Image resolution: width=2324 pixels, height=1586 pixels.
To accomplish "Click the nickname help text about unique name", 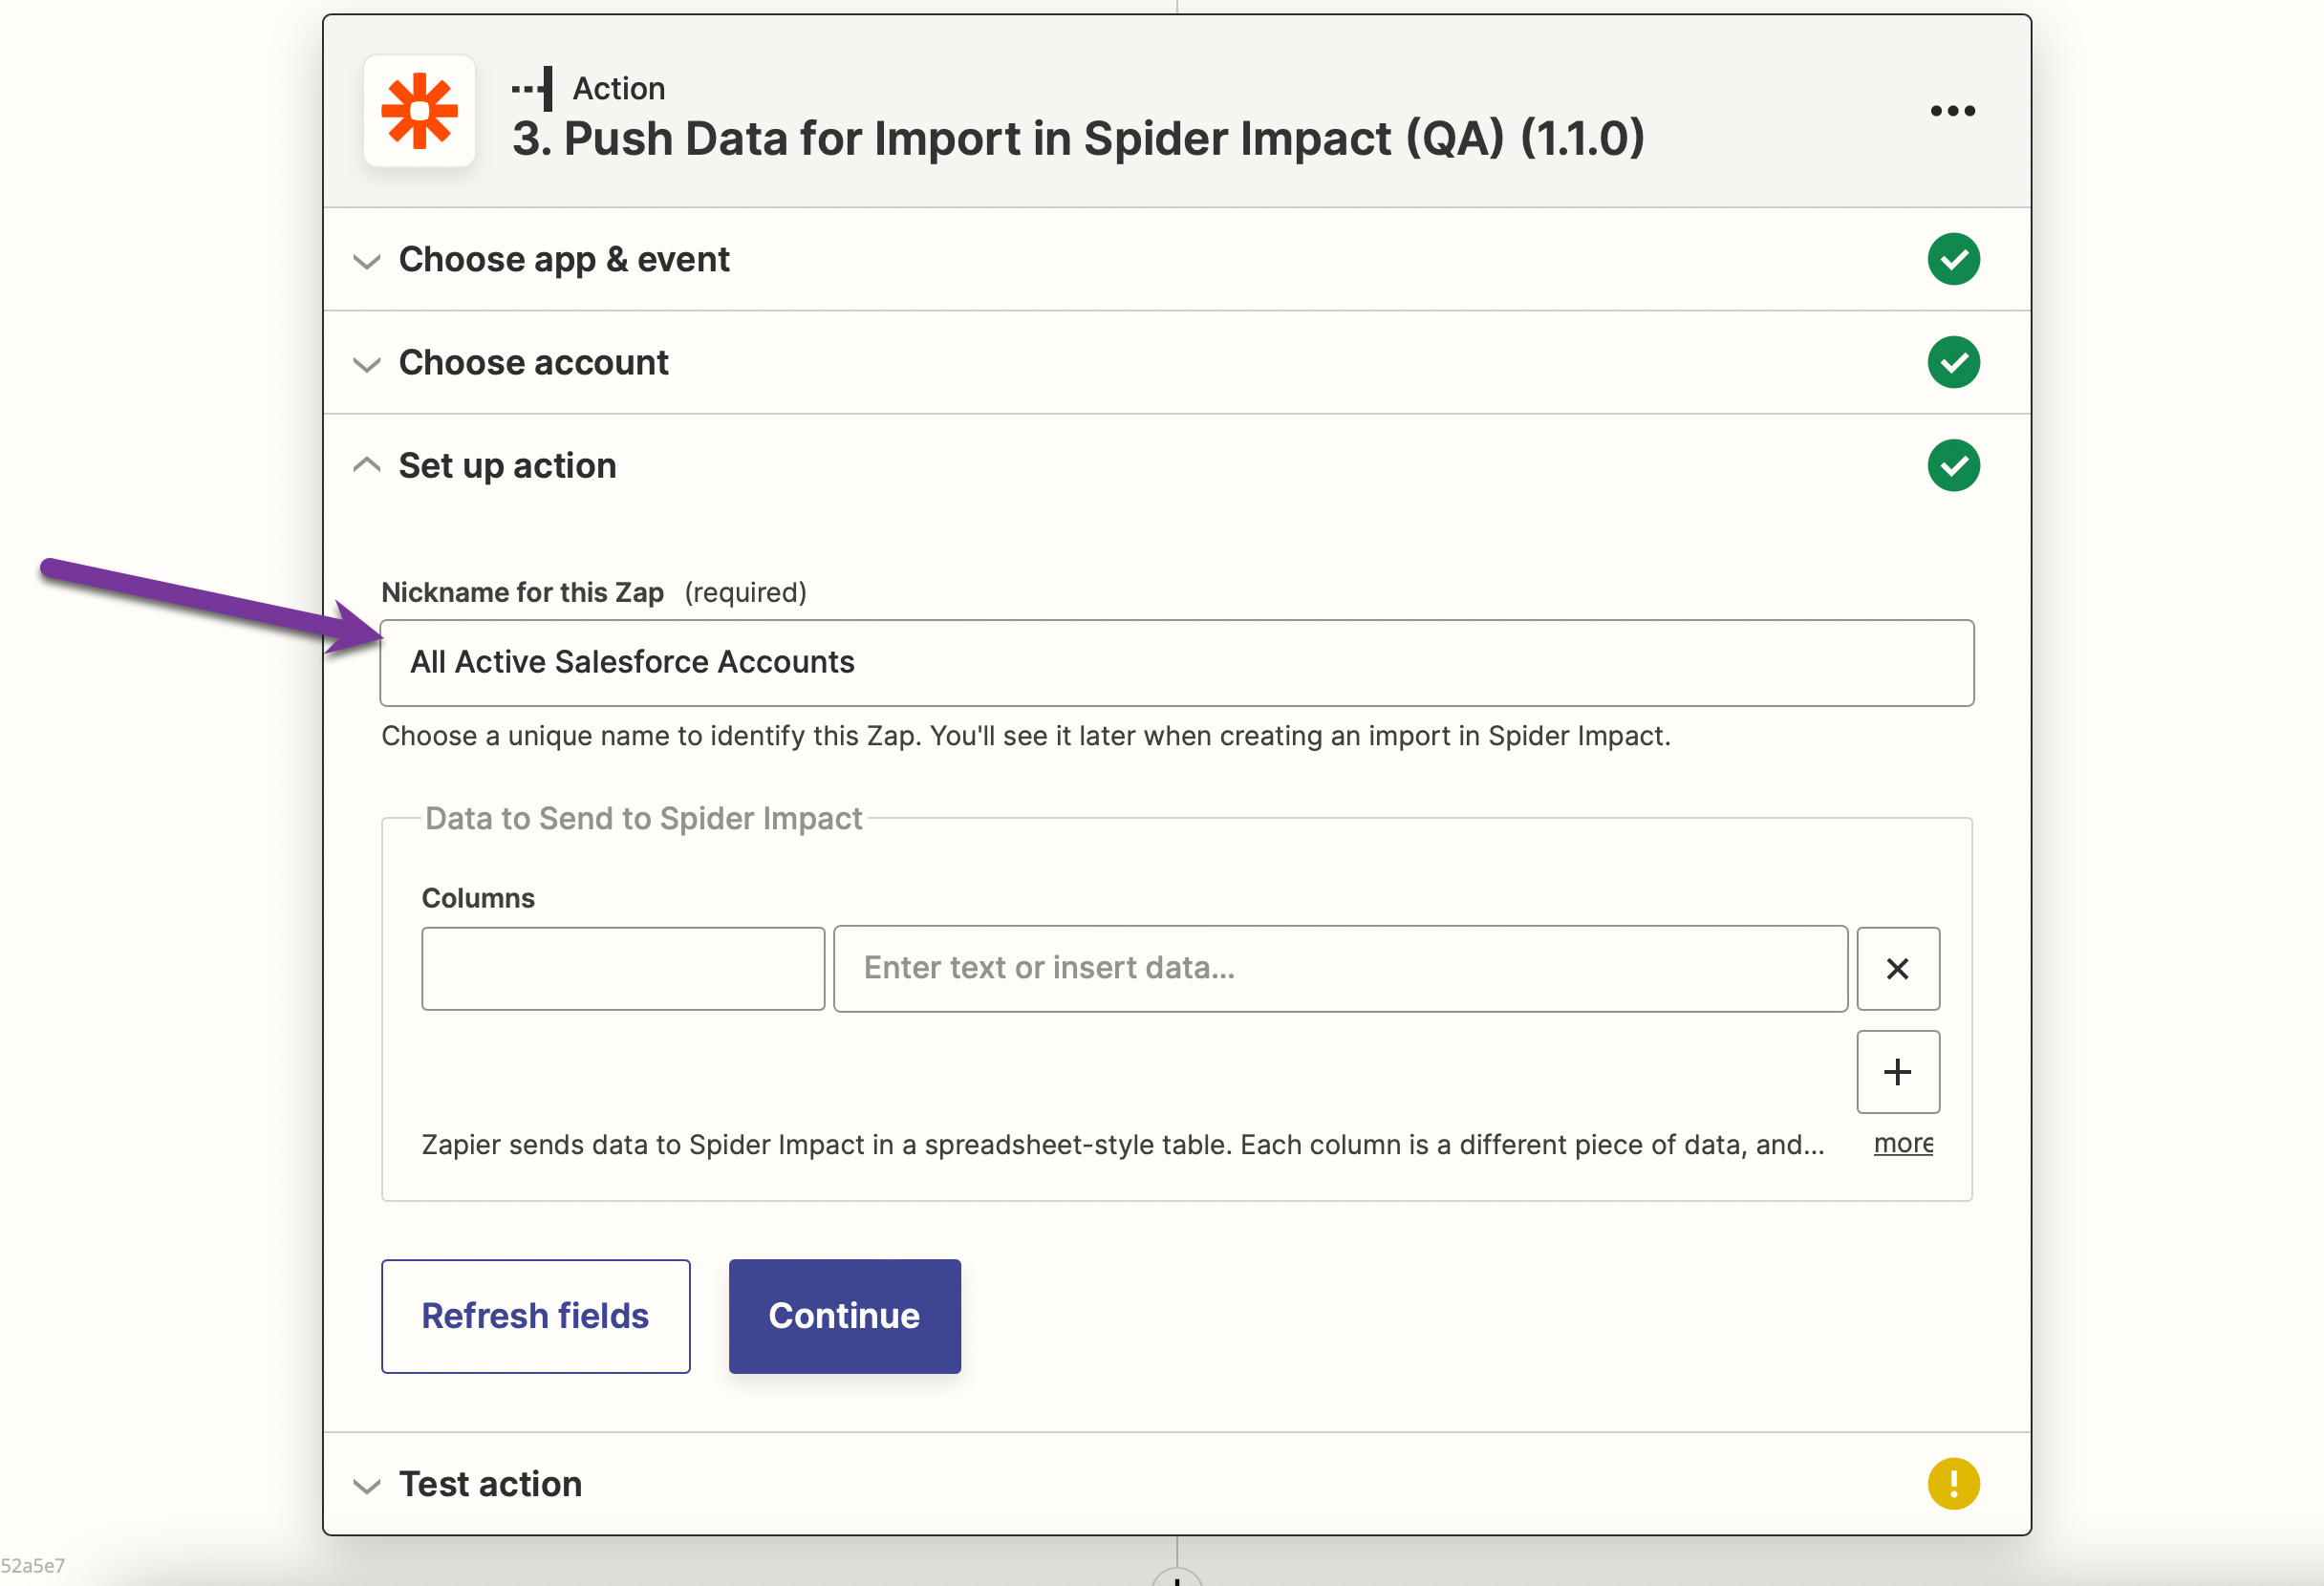I will click(x=1025, y=736).
